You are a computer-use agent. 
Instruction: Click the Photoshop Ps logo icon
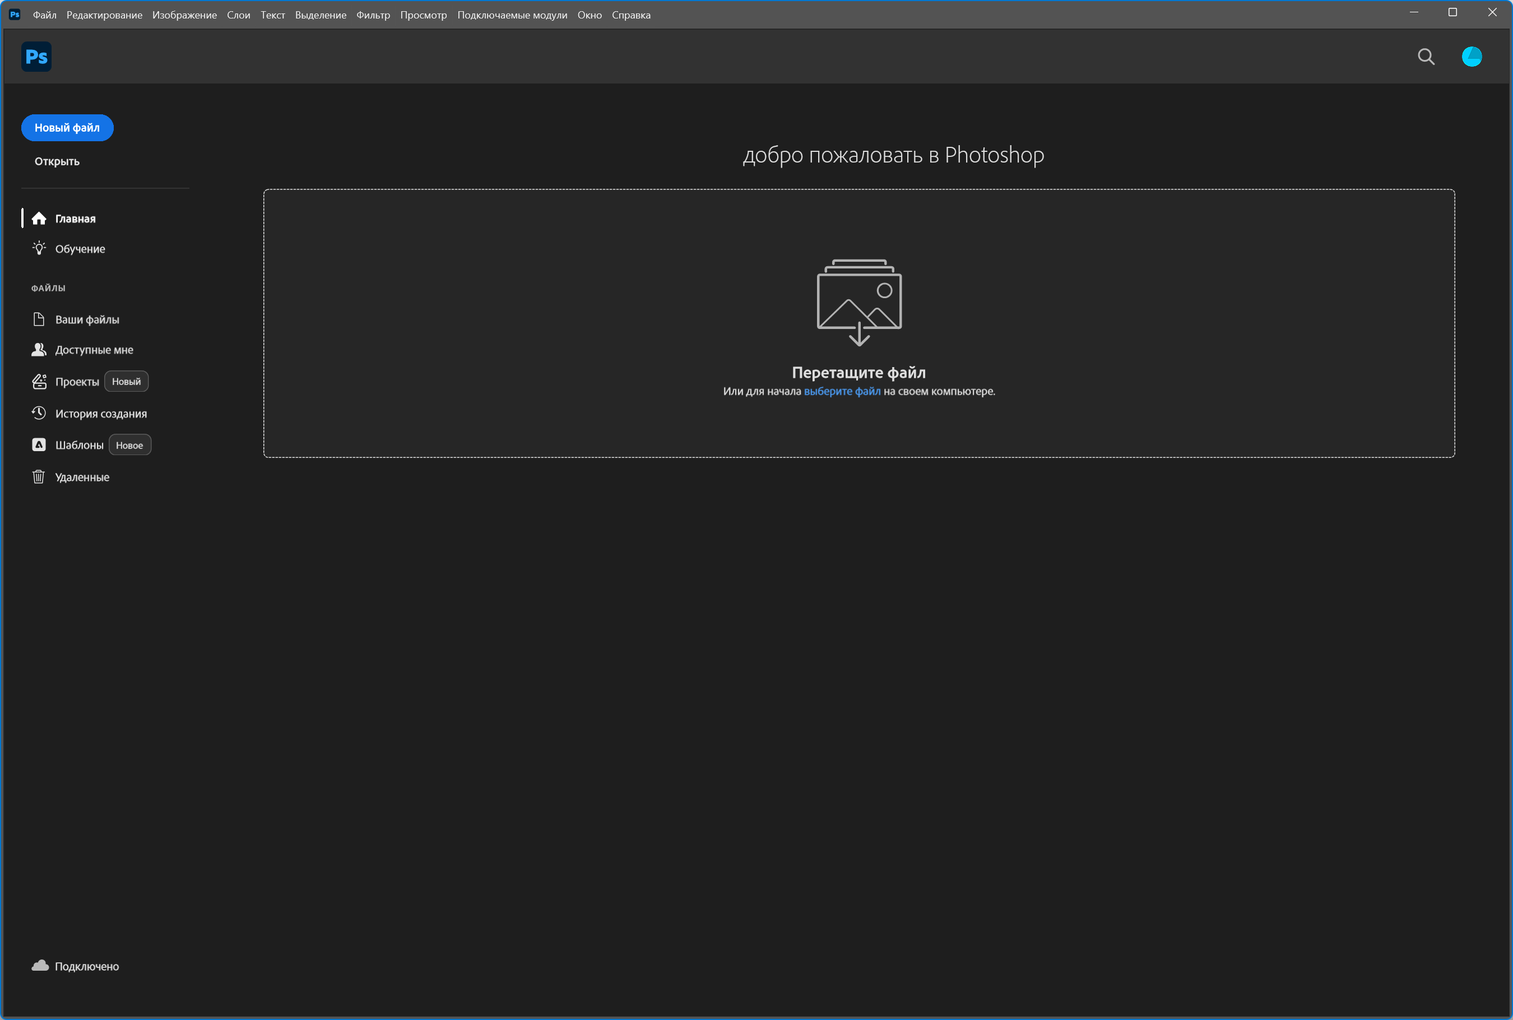point(36,57)
